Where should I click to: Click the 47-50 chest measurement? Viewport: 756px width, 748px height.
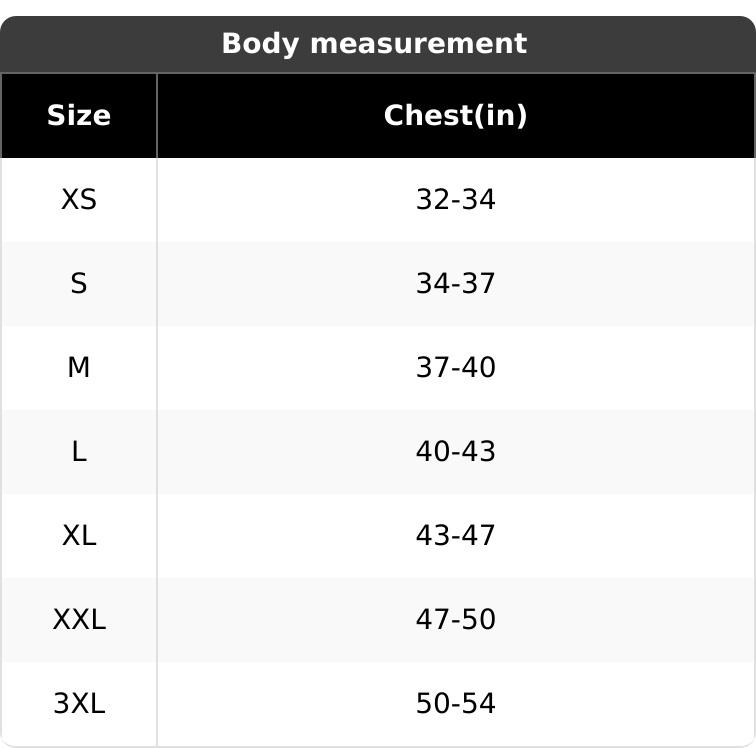tap(455, 620)
